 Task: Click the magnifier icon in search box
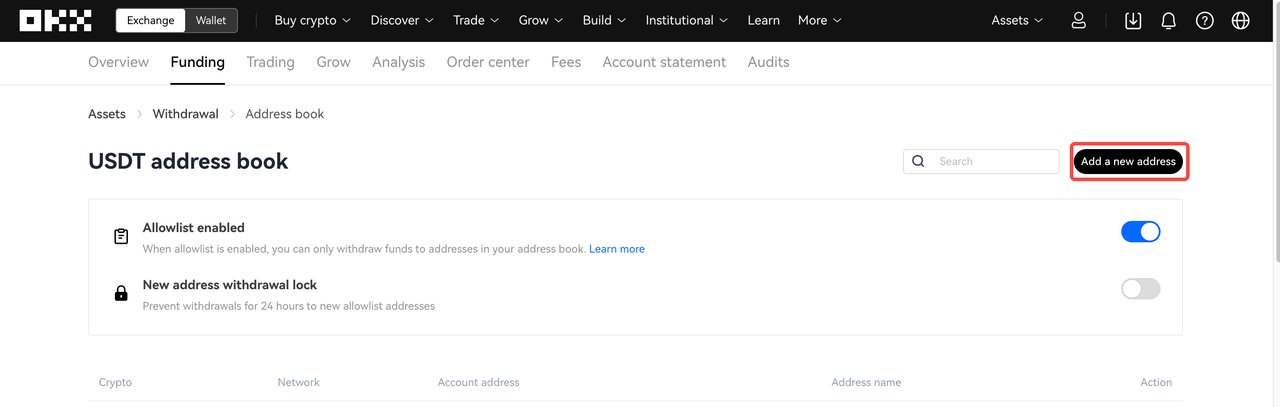click(x=918, y=161)
